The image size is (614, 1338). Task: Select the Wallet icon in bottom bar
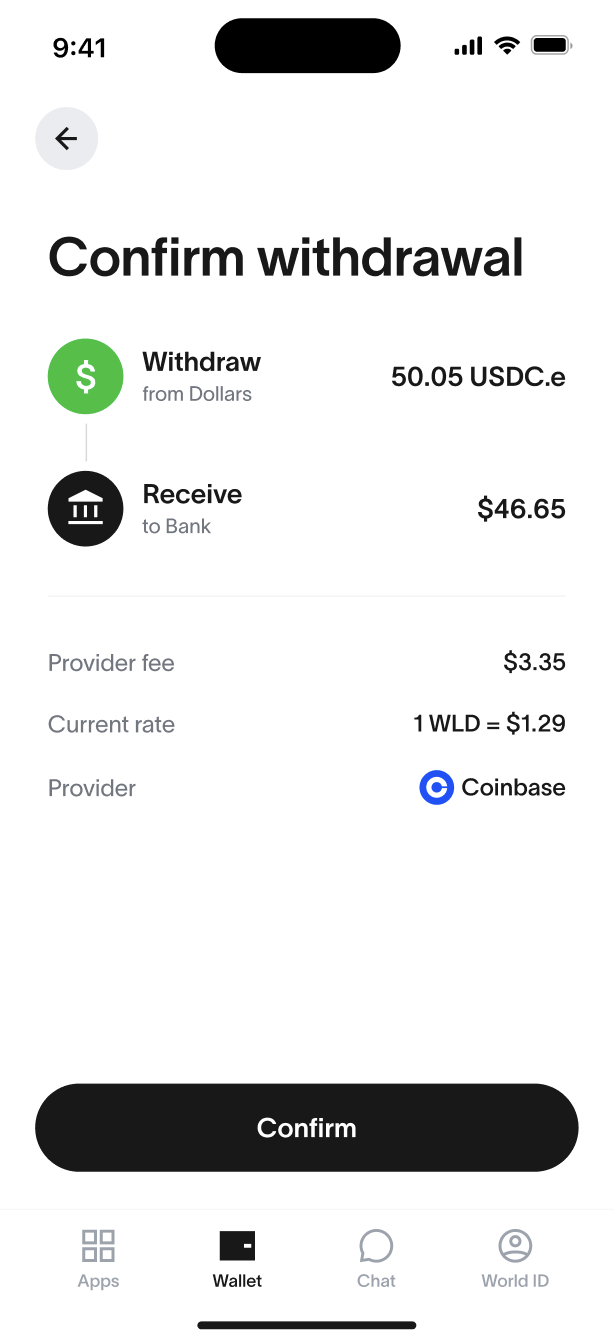click(237, 1246)
